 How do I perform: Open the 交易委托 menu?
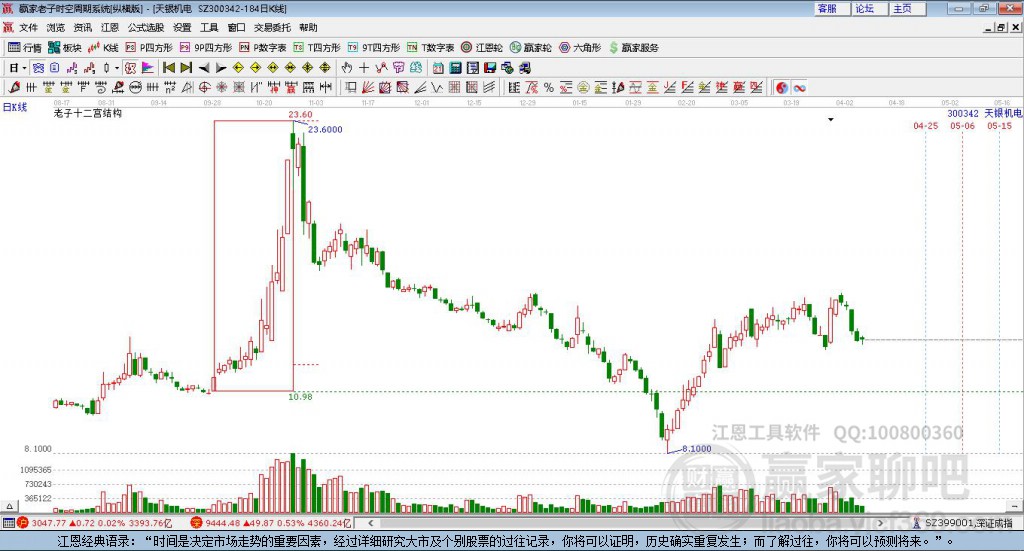(272, 27)
